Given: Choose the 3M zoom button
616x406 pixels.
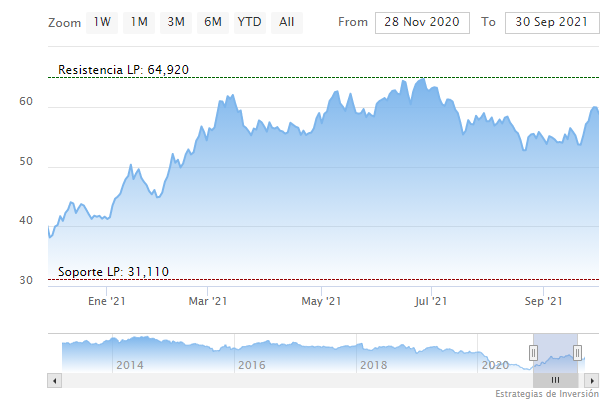Looking at the screenshot, I should click(x=176, y=21).
